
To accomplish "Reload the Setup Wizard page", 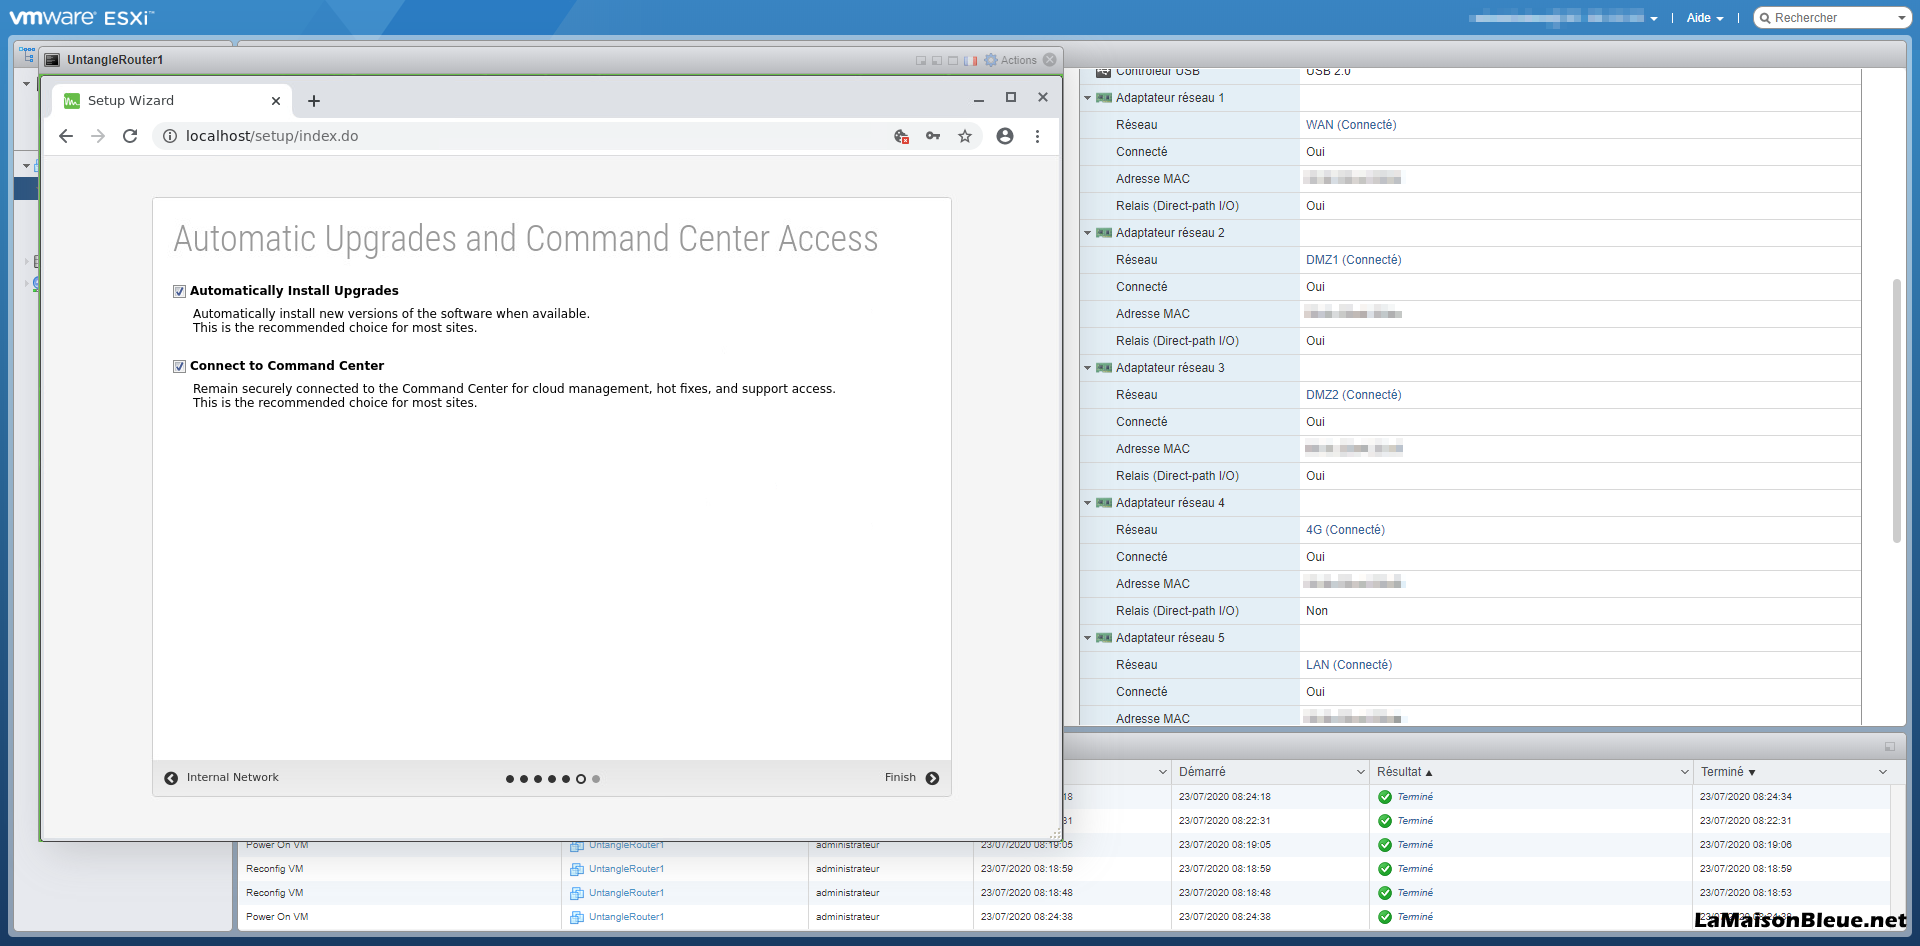I will coord(130,136).
